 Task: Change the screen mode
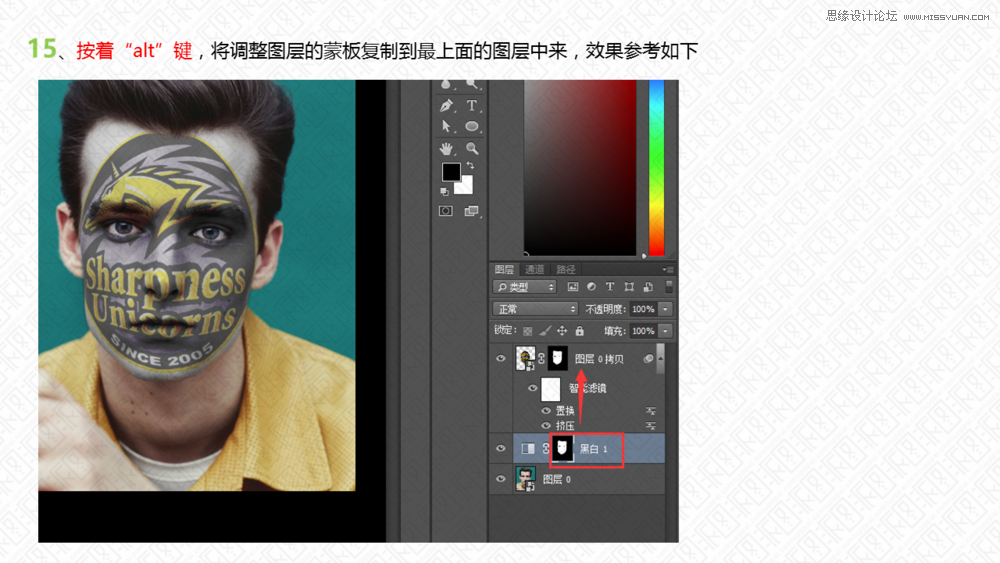471,211
